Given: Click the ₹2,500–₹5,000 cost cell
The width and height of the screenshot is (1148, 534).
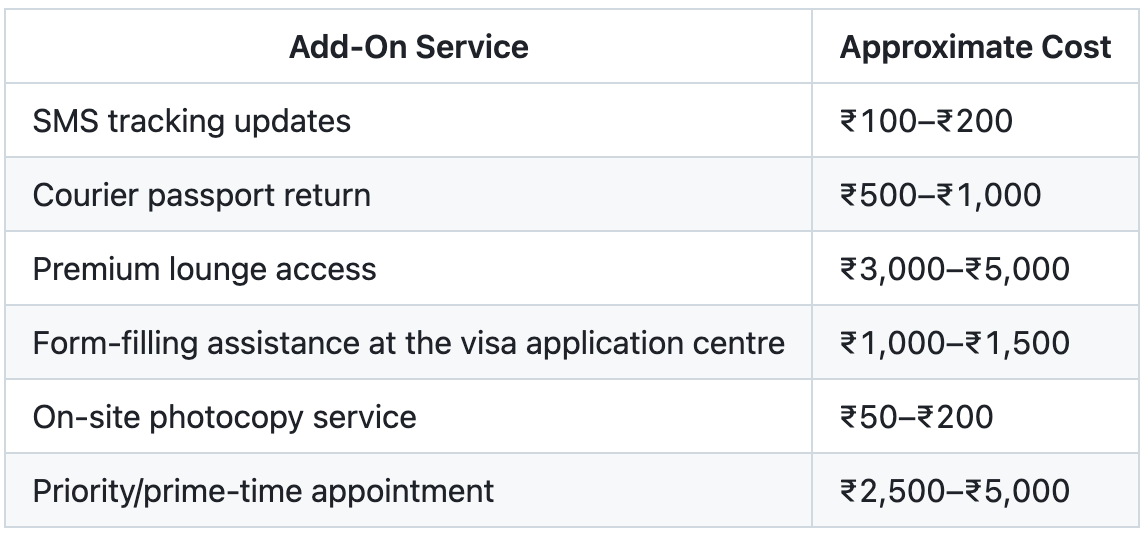Looking at the screenshot, I should 954,490.
